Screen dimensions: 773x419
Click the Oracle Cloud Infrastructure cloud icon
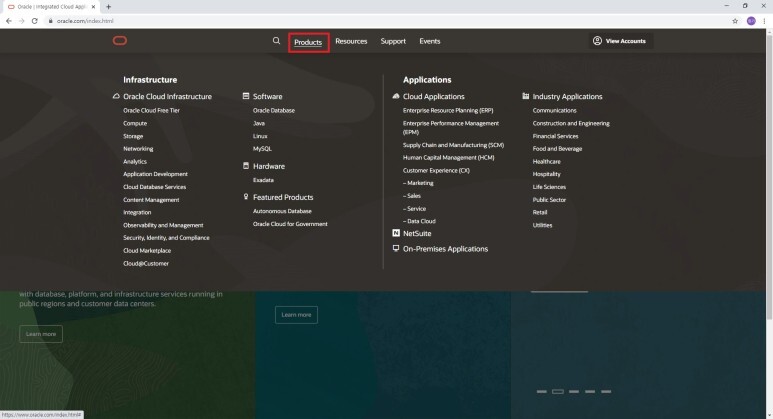pyautogui.click(x=116, y=96)
